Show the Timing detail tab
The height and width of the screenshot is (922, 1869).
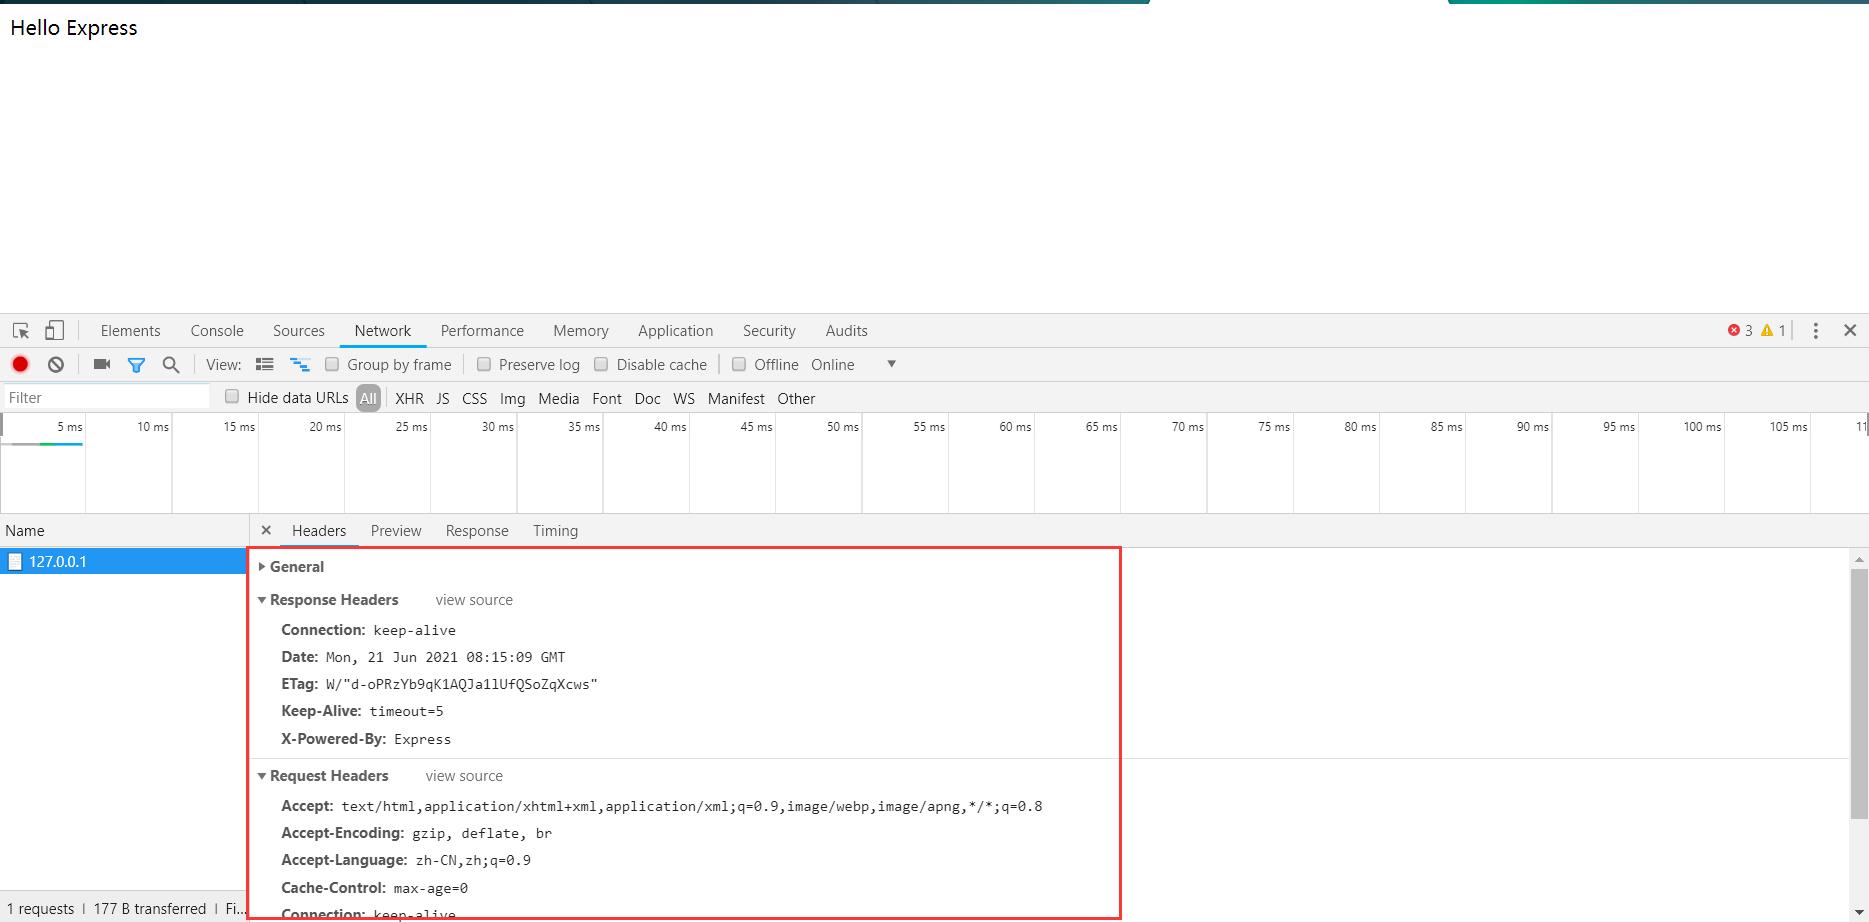tap(555, 531)
